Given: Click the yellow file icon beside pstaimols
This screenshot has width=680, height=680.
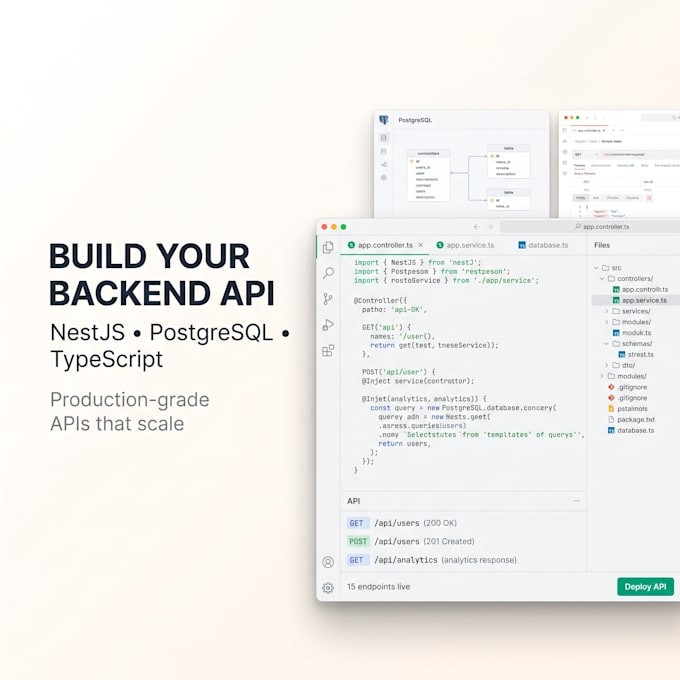Looking at the screenshot, I should click(611, 409).
